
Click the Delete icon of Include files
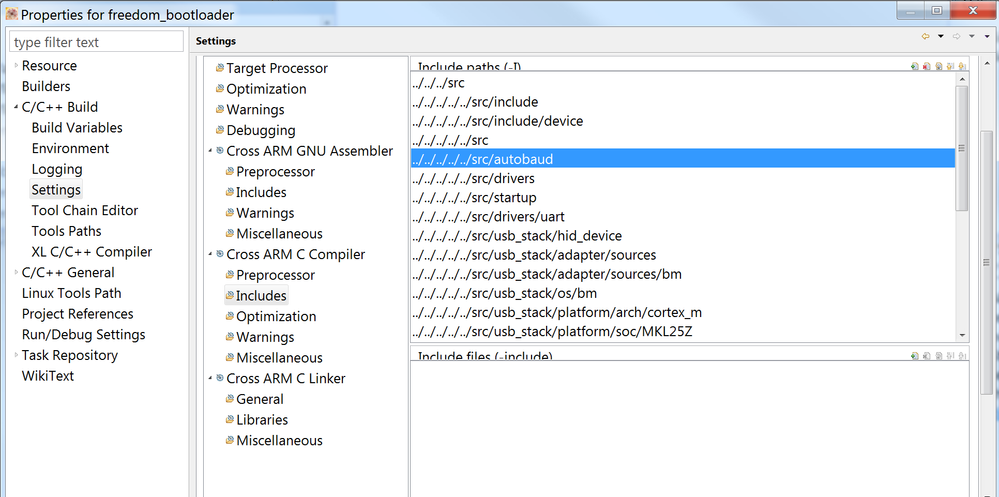pyautogui.click(x=926, y=356)
